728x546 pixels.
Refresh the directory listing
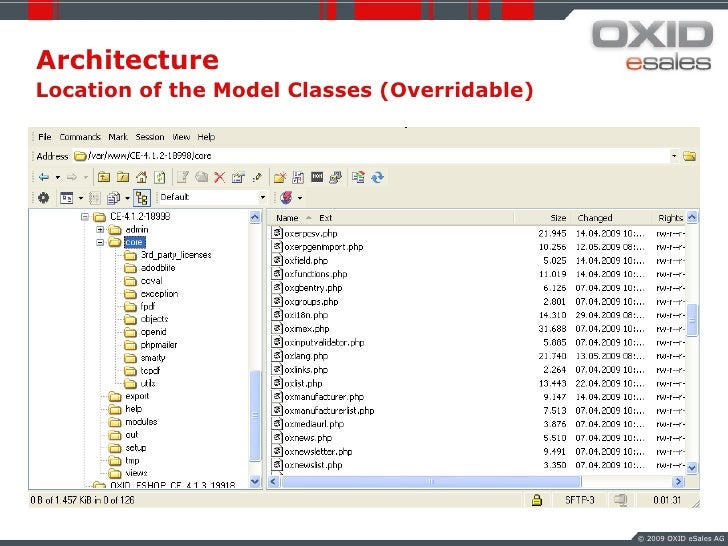click(160, 177)
